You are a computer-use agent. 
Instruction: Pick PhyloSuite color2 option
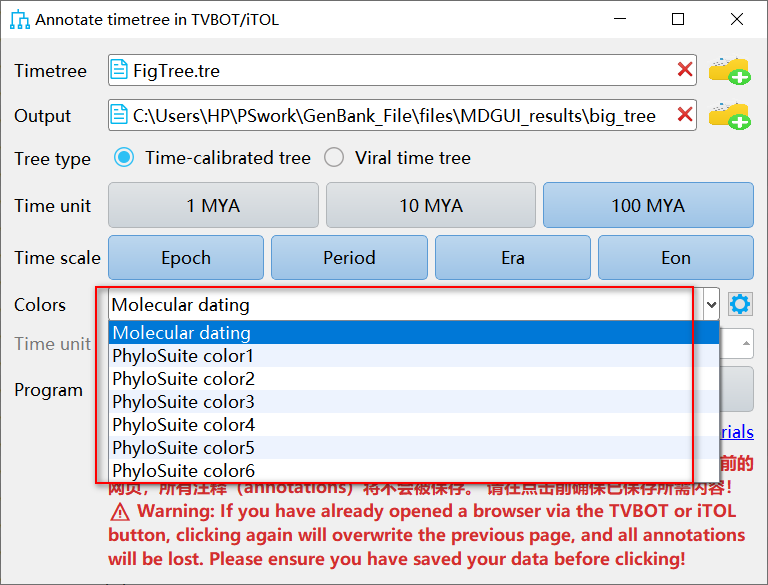click(413, 379)
